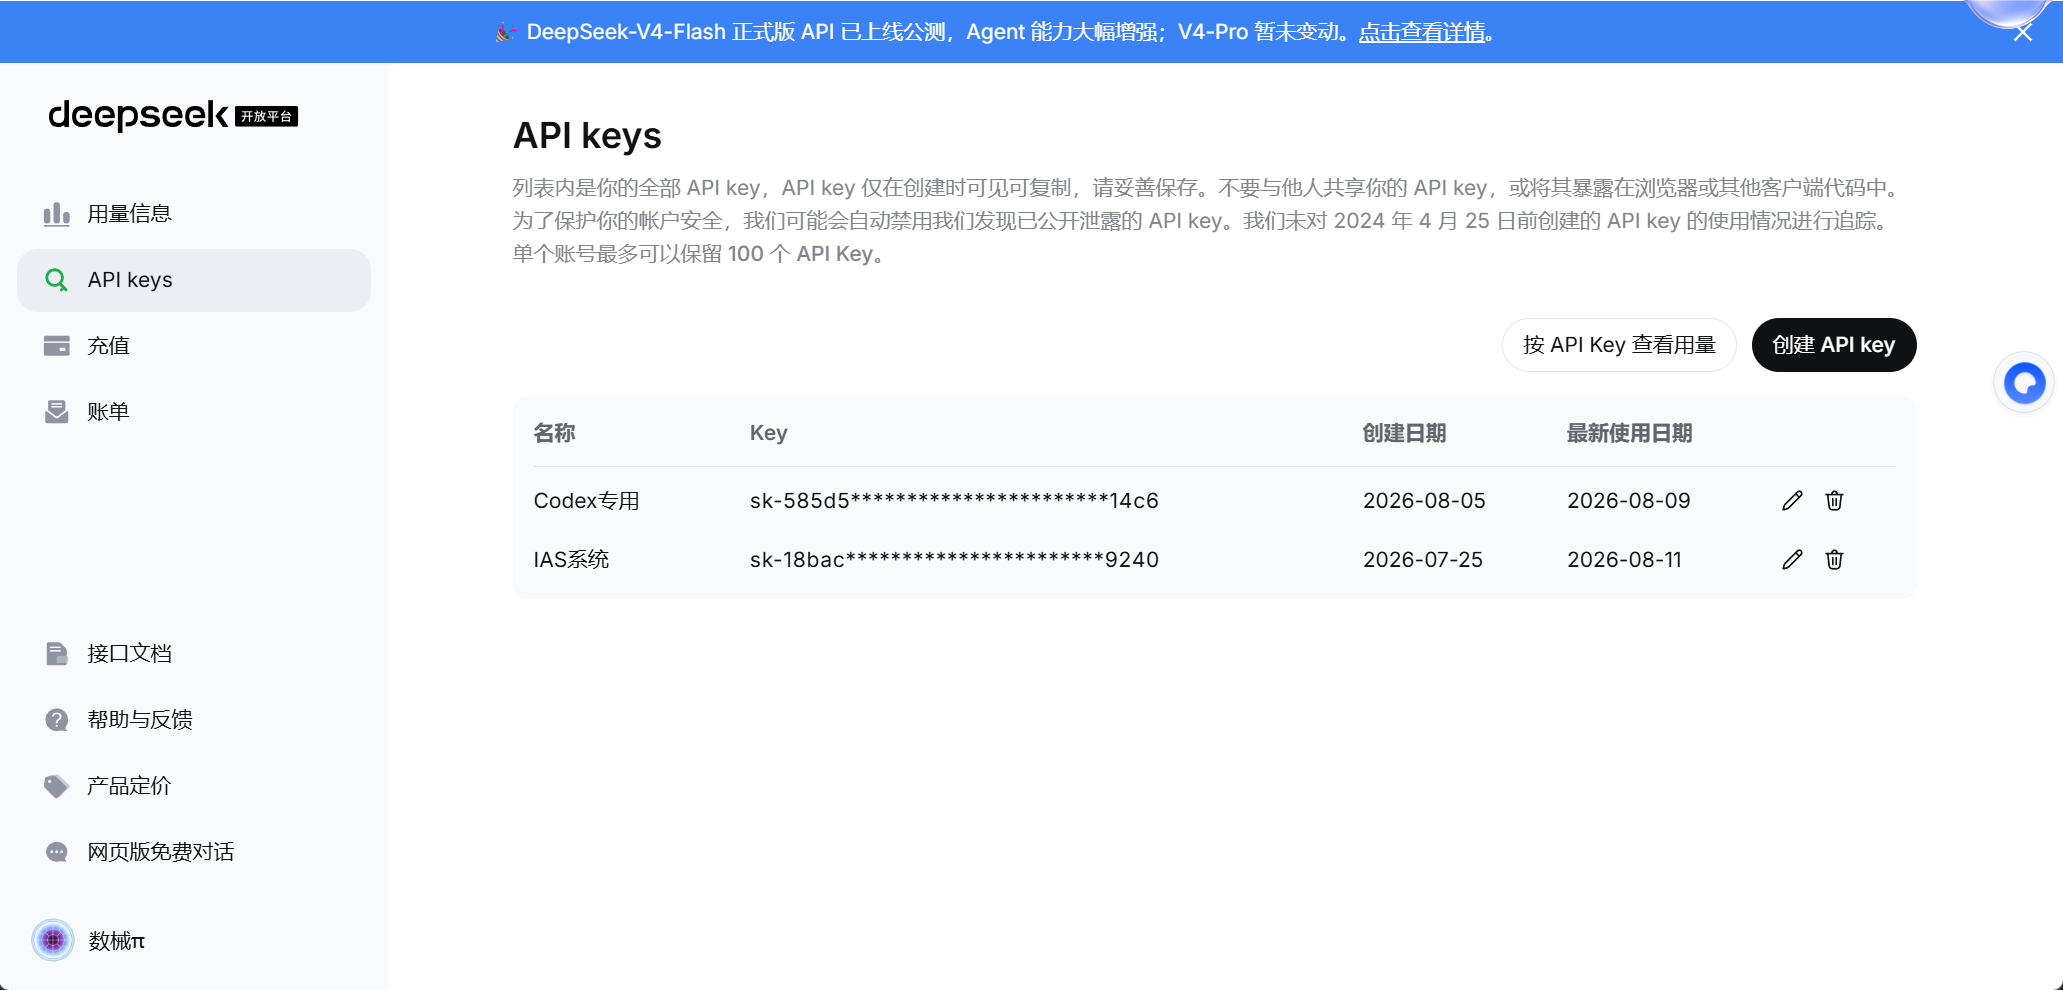The image size is (2063, 990).
Task: Click the API docs document icon
Action: [57, 654]
